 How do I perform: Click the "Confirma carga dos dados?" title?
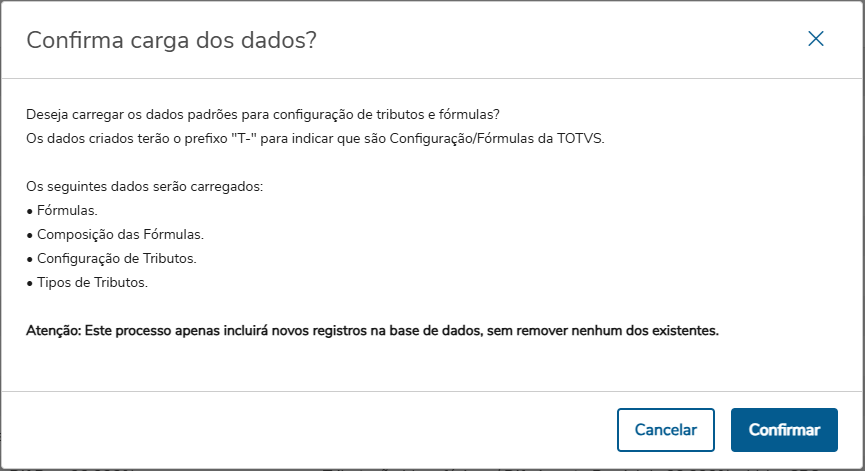(171, 40)
